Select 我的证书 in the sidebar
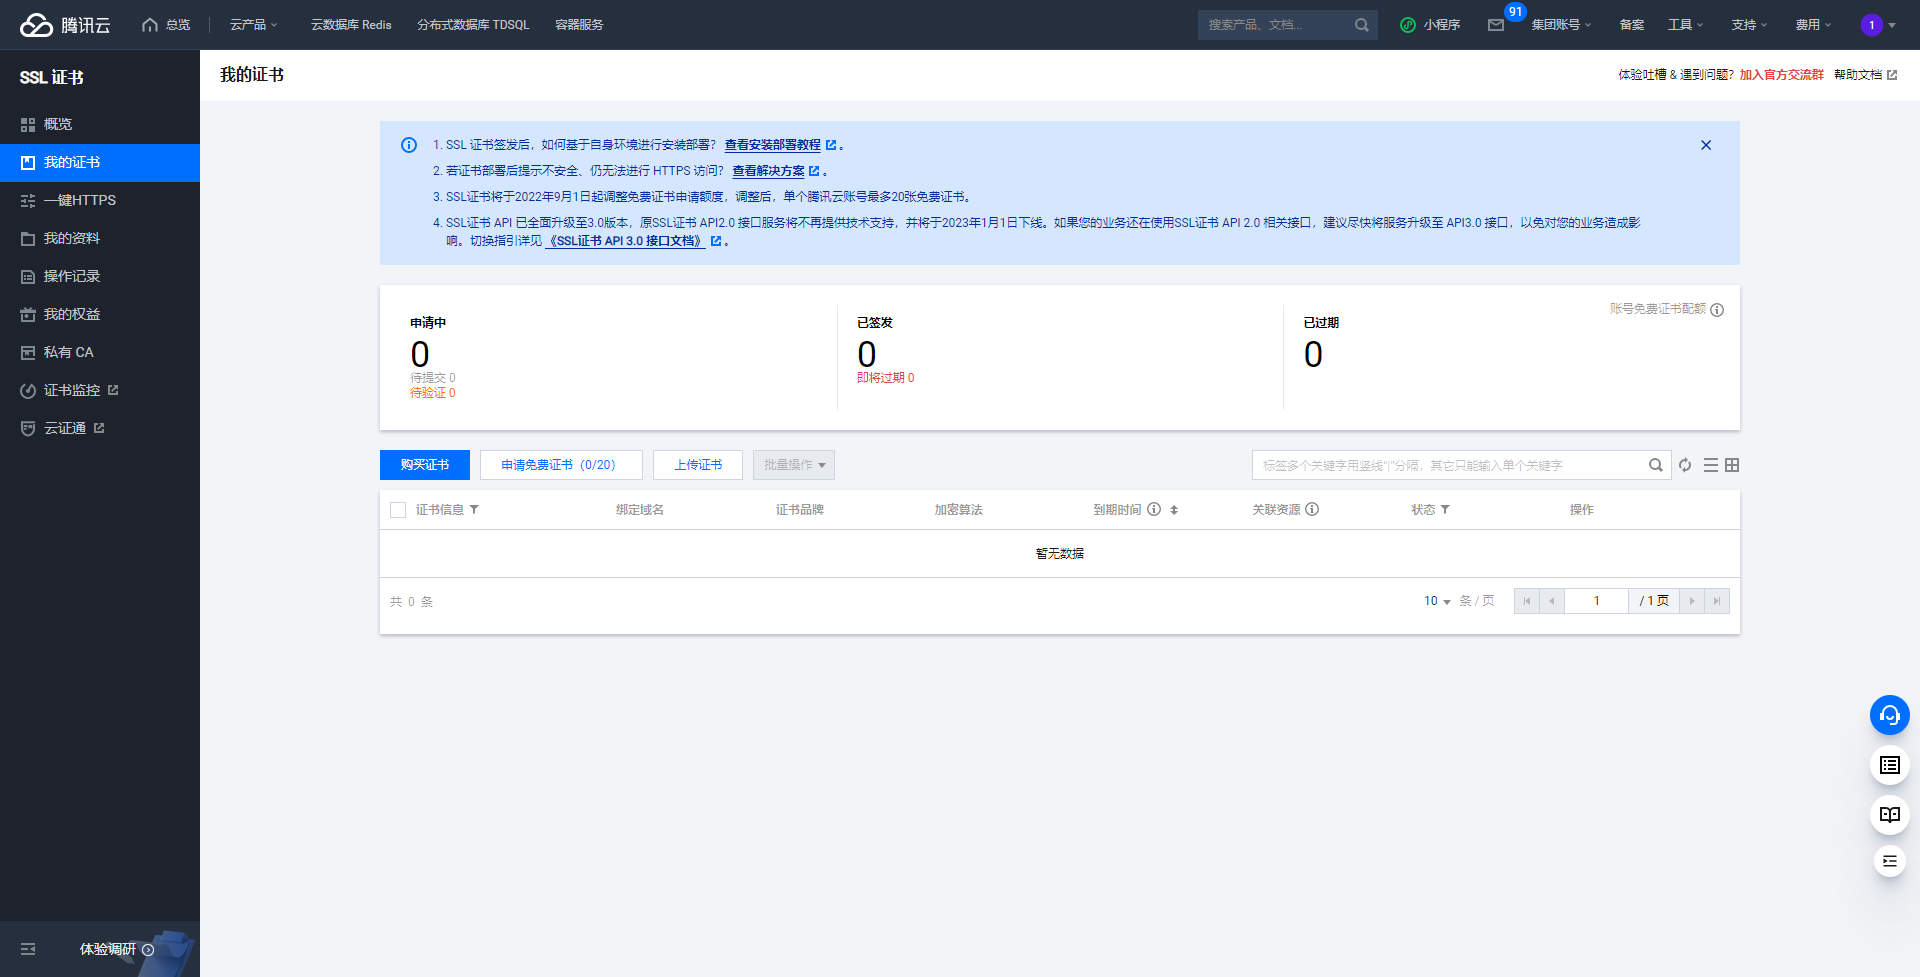The width and height of the screenshot is (1920, 977). (x=100, y=162)
